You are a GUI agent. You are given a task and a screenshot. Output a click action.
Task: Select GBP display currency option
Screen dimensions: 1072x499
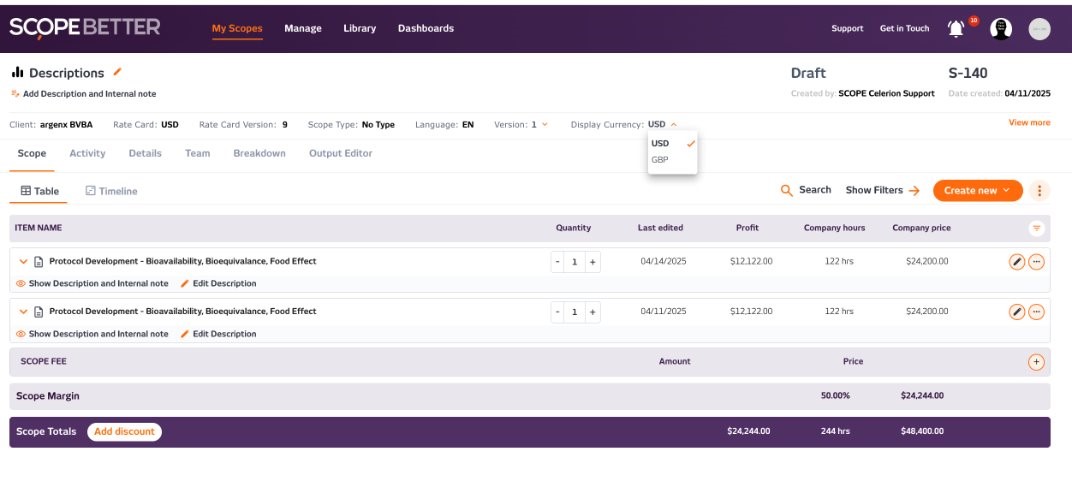click(x=672, y=160)
